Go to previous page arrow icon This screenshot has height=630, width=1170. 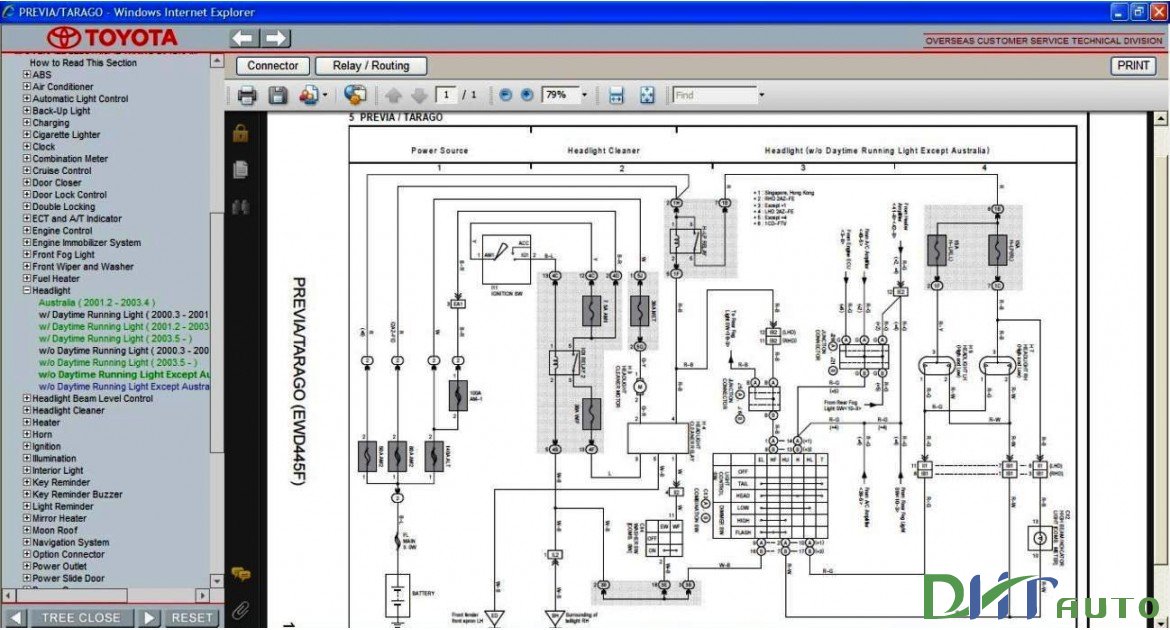pyautogui.click(x=394, y=96)
